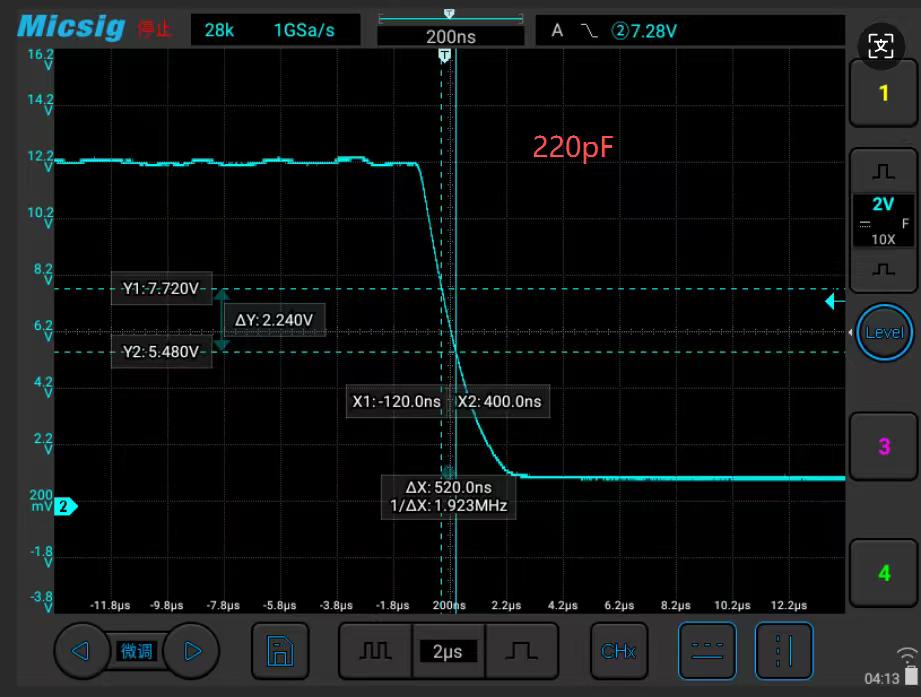The width and height of the screenshot is (921, 697).
Task: Increase timebase with the multi-pulse icon
Action: [375, 652]
